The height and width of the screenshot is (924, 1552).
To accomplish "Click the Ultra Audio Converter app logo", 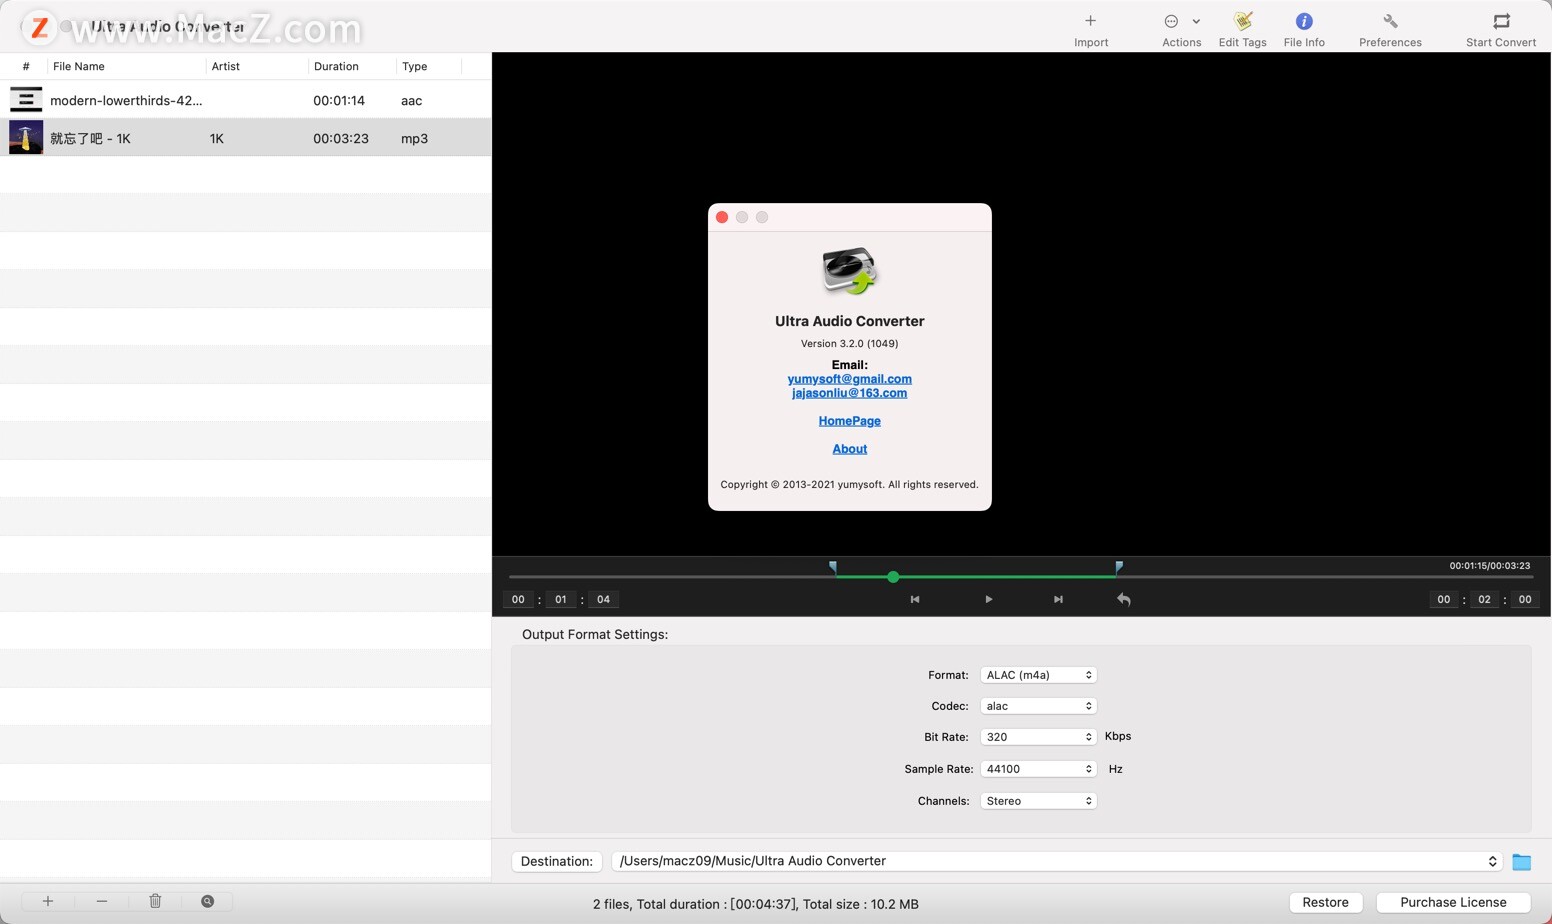I will [849, 270].
